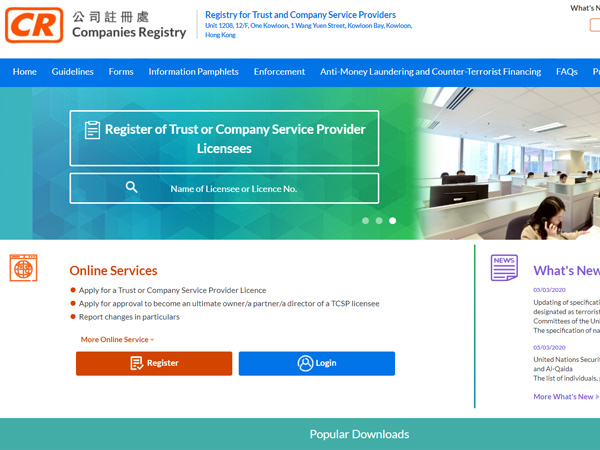Click the What's New newspaper icon
Viewport: 600px width, 450px height.
(x=504, y=268)
